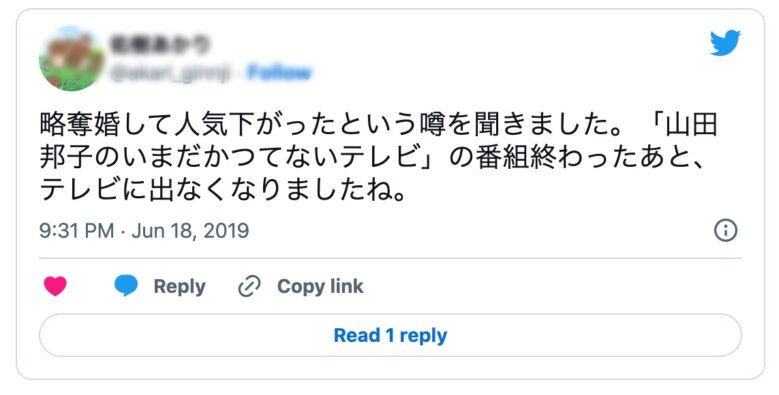
Task: Follow the tweet author via Follow link
Action: tap(279, 73)
